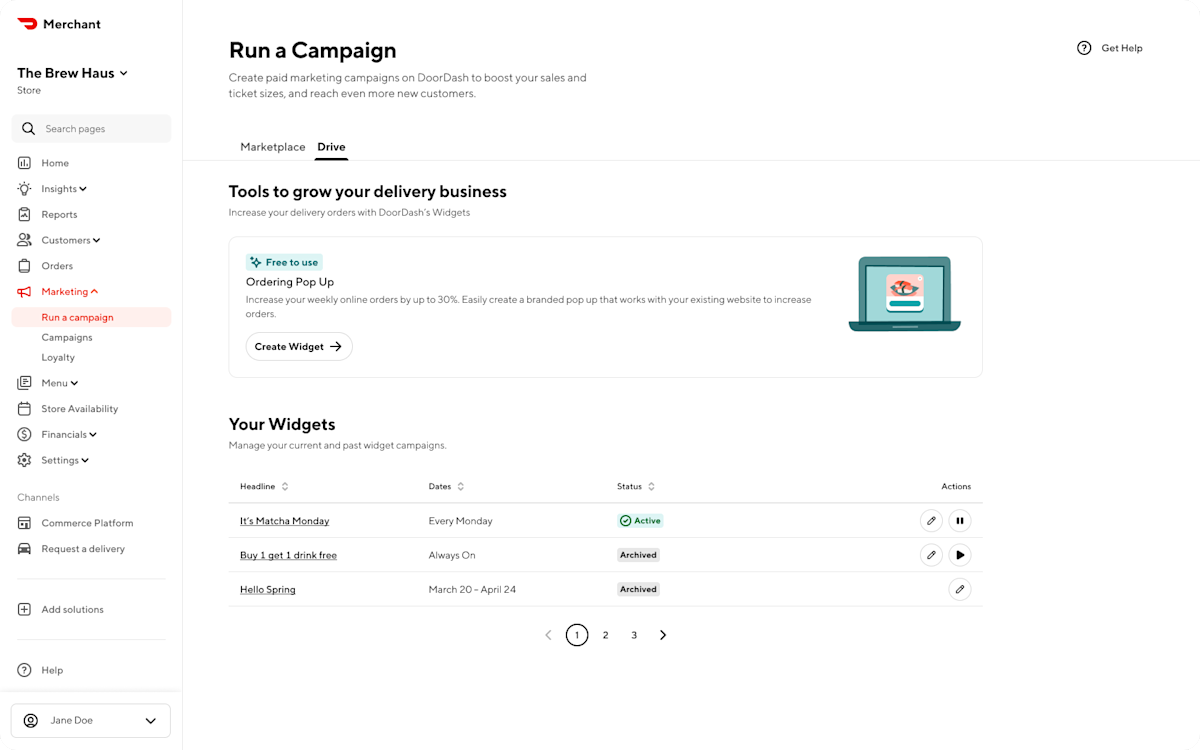Screen dimensions: 1200x750
Task: Expand the Settings submenu
Action: pos(85,460)
